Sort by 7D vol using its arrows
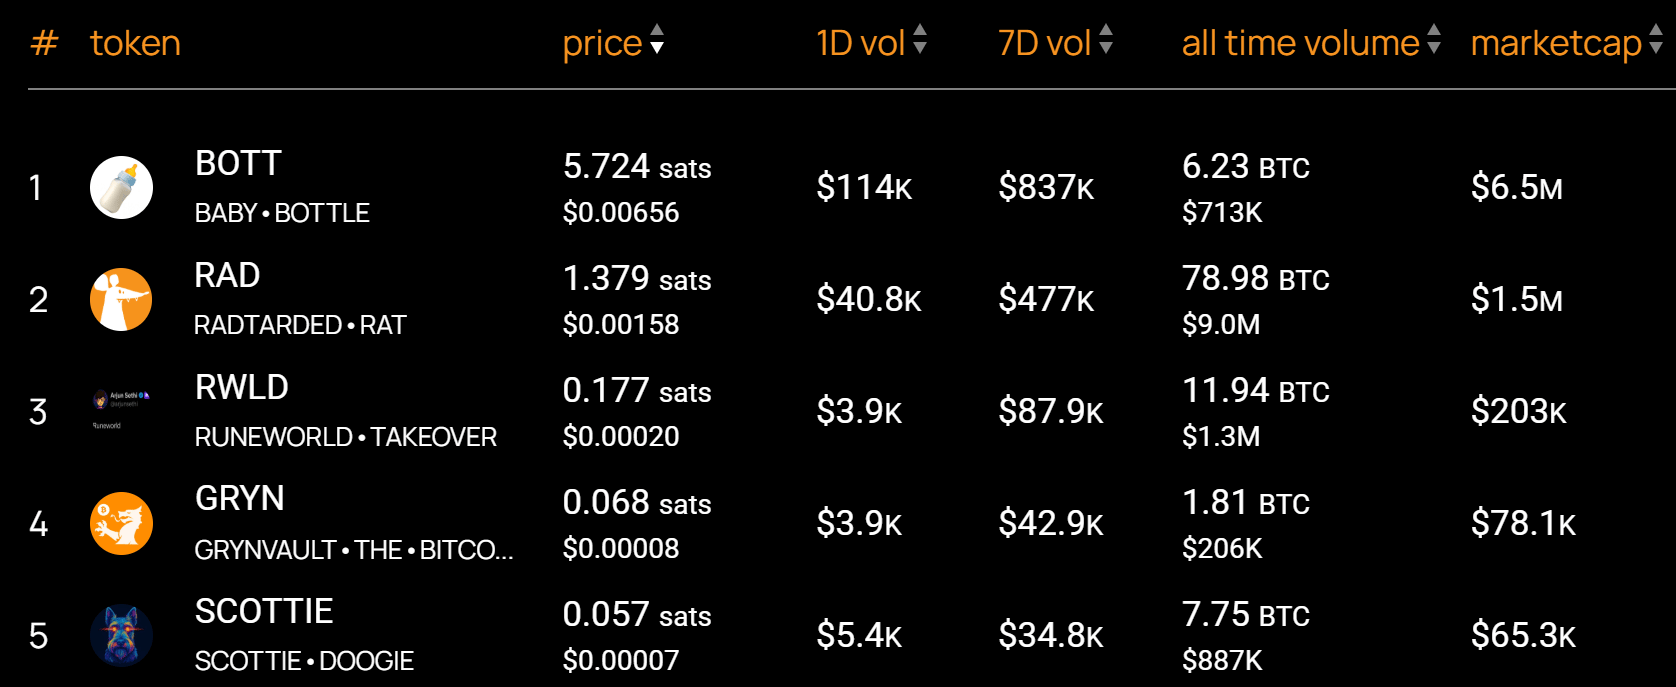This screenshot has width=1676, height=687. coord(1106,40)
